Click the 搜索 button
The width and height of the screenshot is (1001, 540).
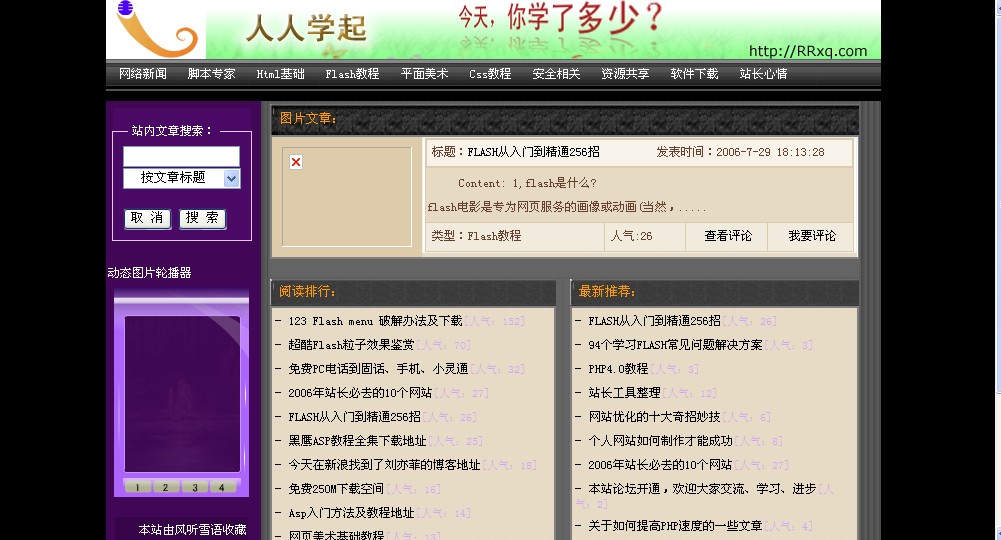tap(202, 218)
